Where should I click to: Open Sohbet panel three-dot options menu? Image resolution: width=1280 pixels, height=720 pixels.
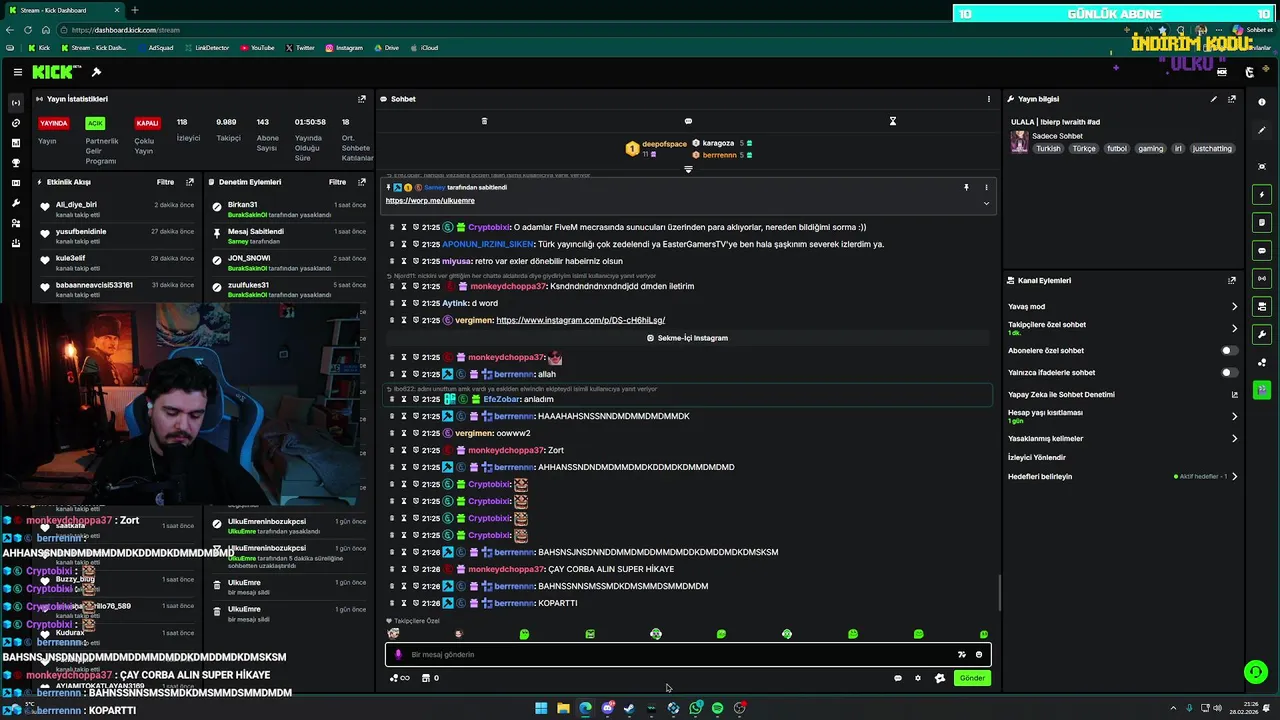coord(989,99)
